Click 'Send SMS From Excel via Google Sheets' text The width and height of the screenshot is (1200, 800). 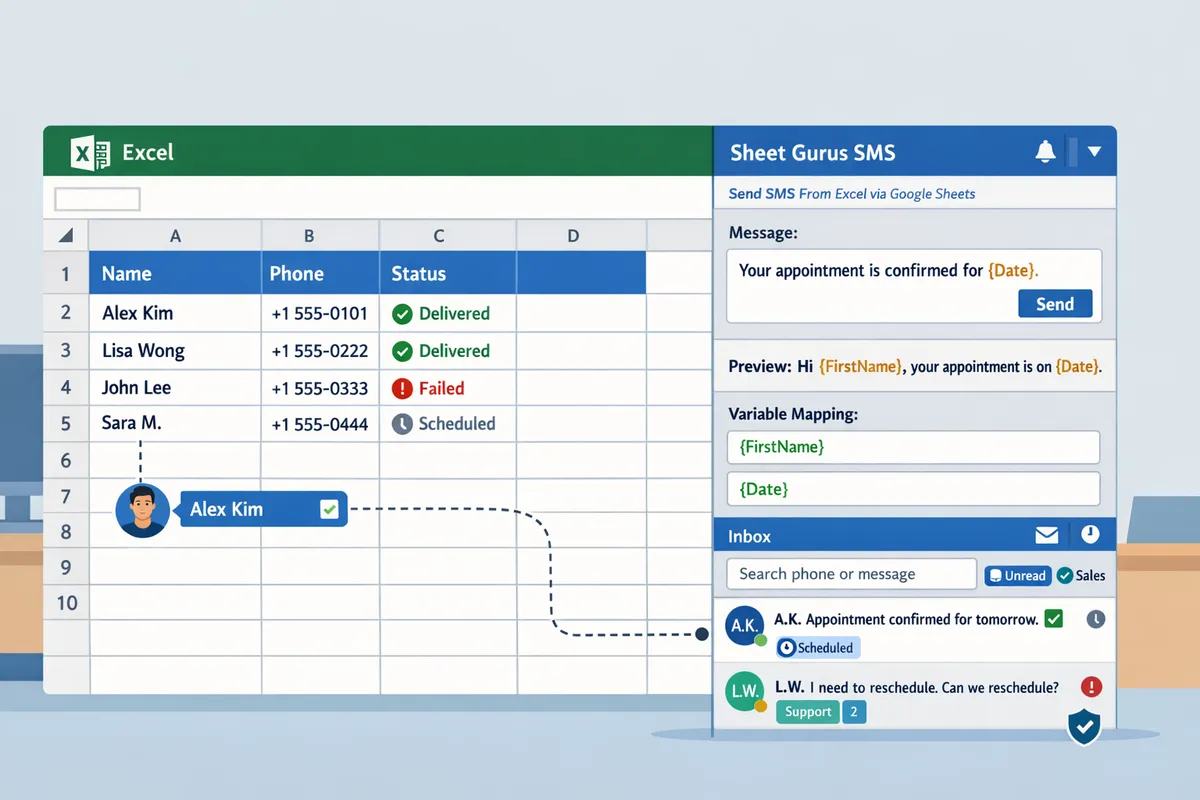point(852,194)
